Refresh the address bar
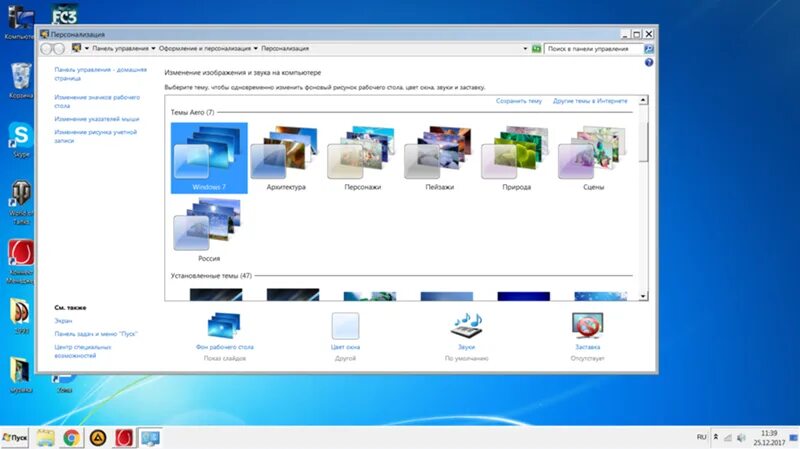The image size is (800, 449). (x=536, y=49)
